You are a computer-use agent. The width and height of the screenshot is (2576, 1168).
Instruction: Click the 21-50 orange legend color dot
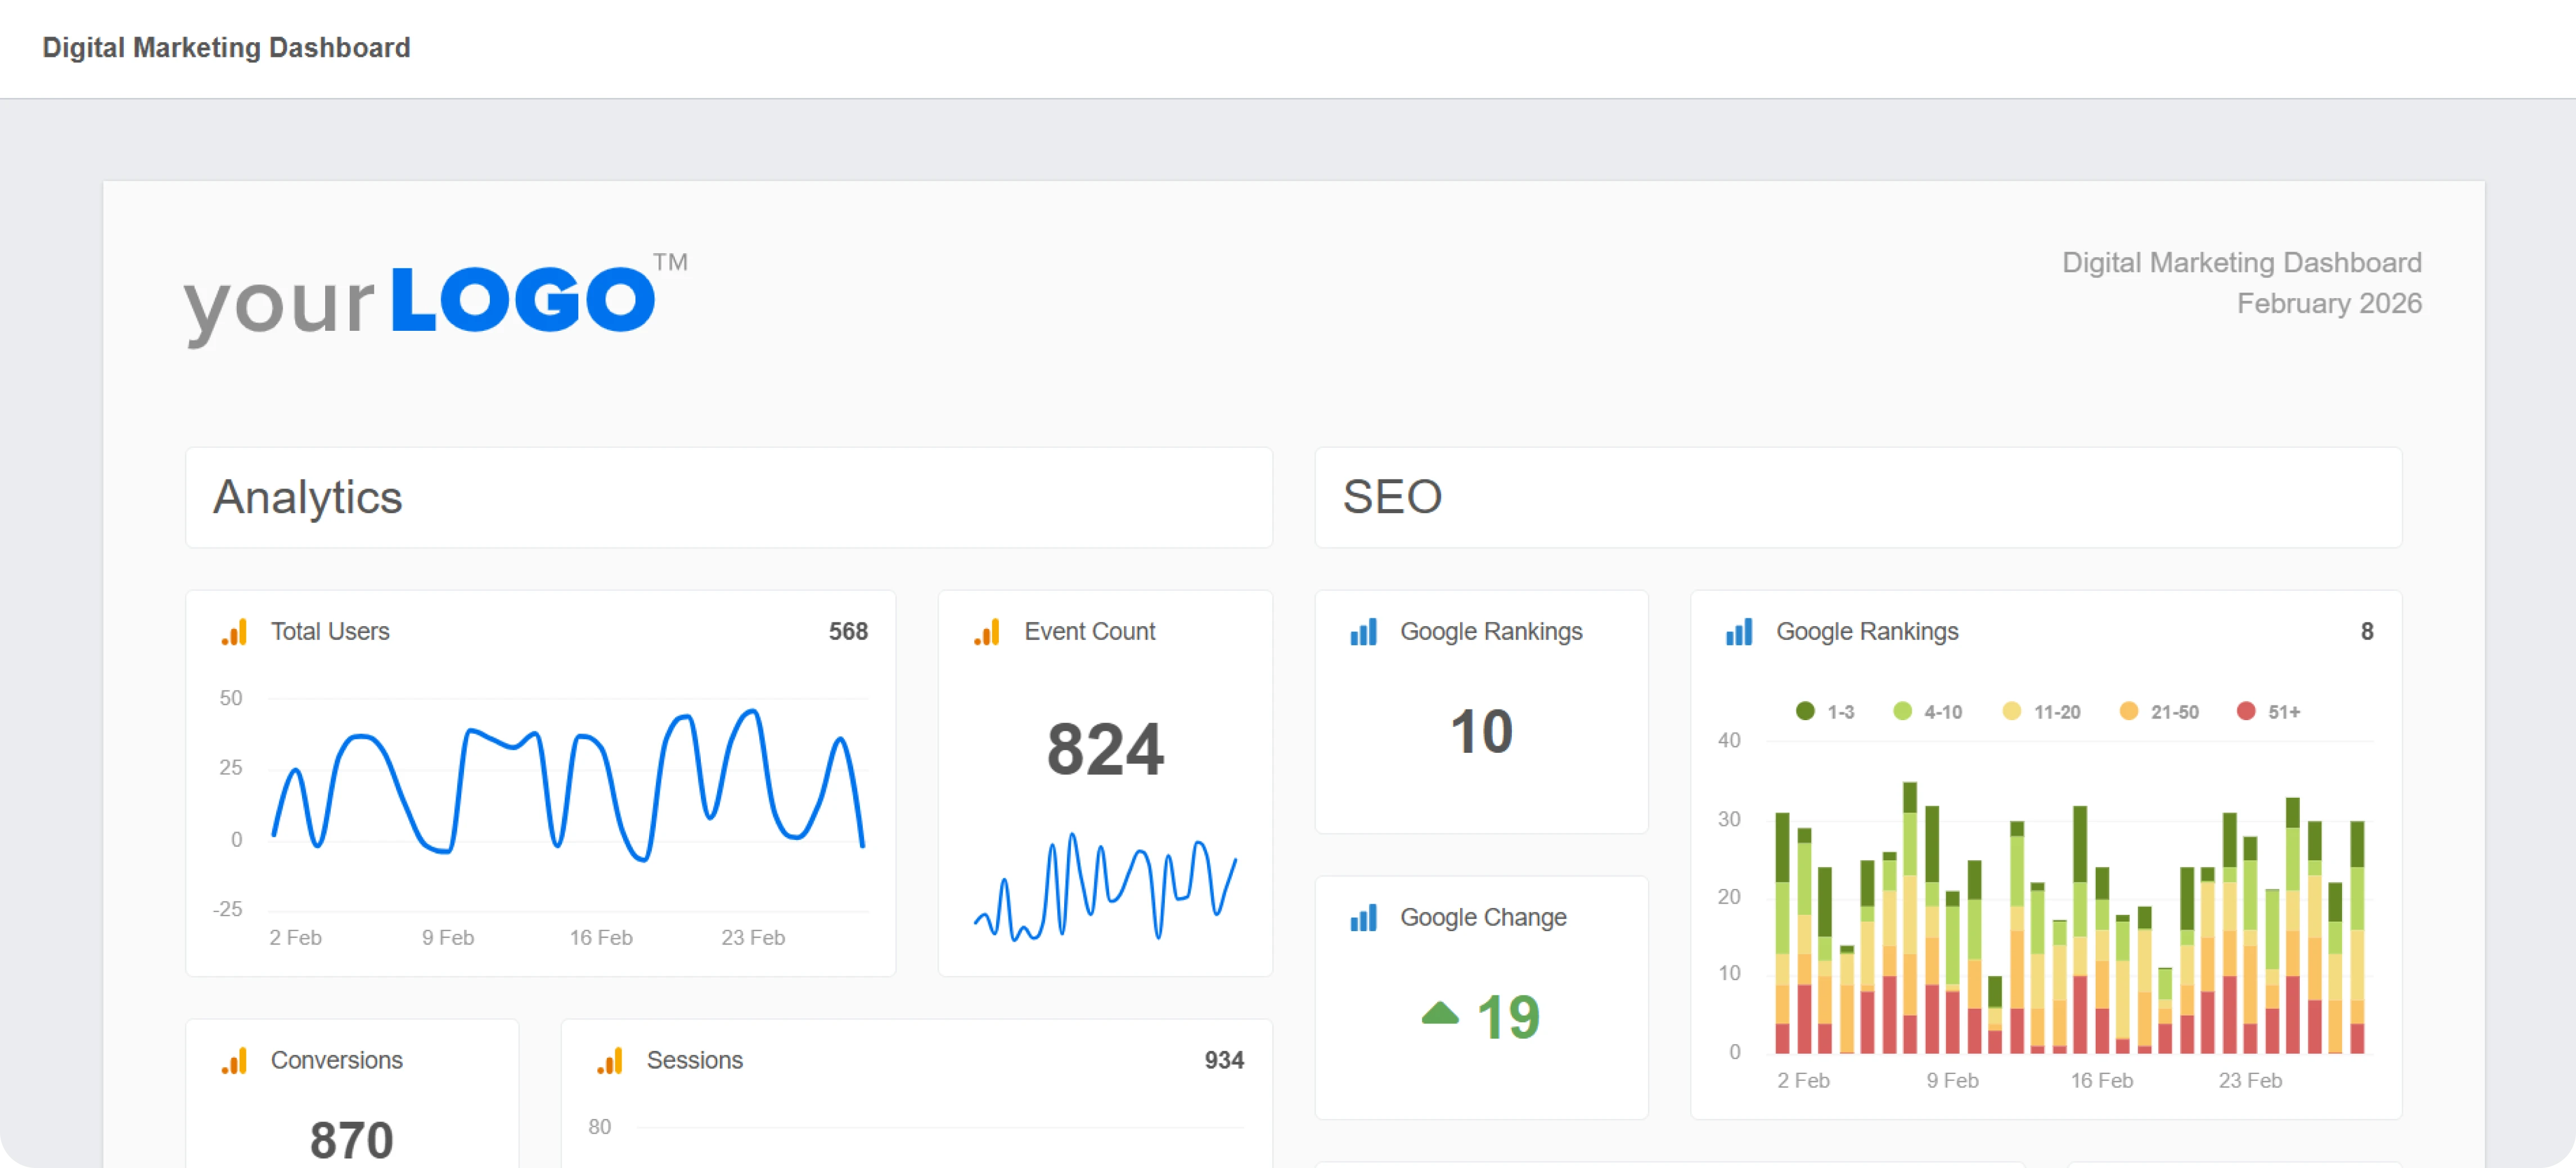(x=2130, y=712)
